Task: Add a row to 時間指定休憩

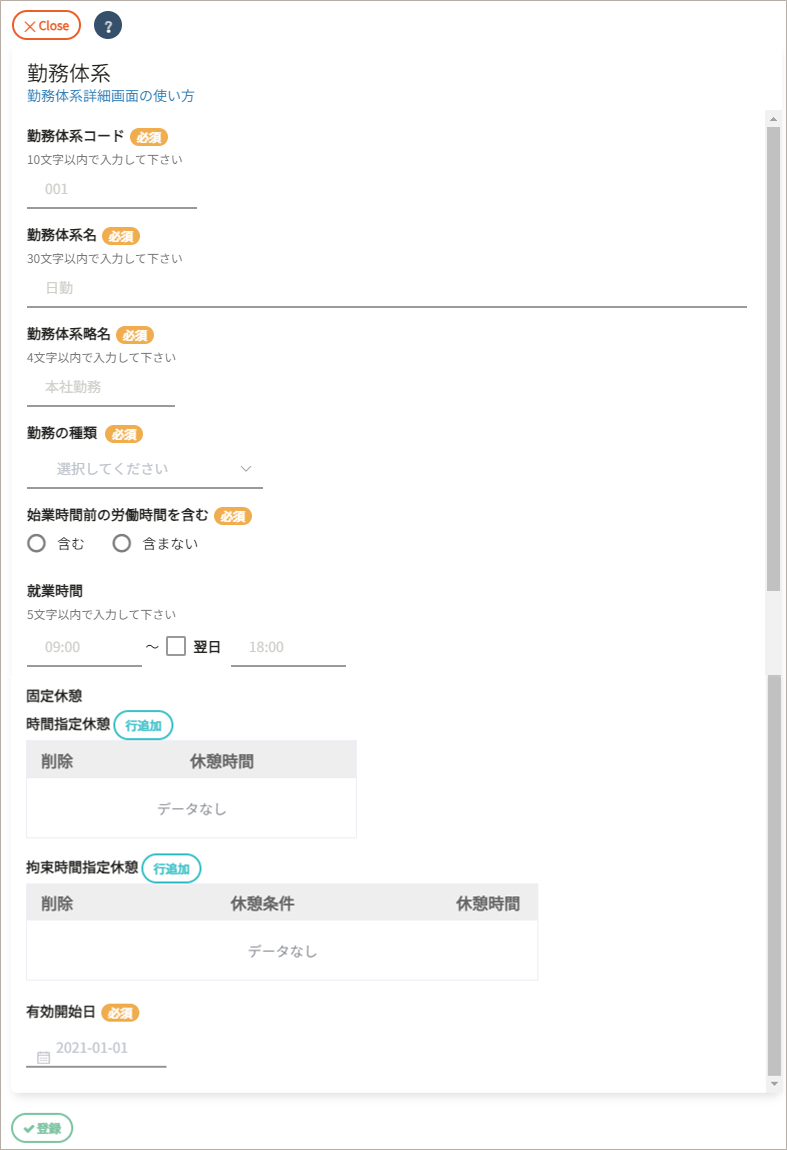Action: [144, 725]
